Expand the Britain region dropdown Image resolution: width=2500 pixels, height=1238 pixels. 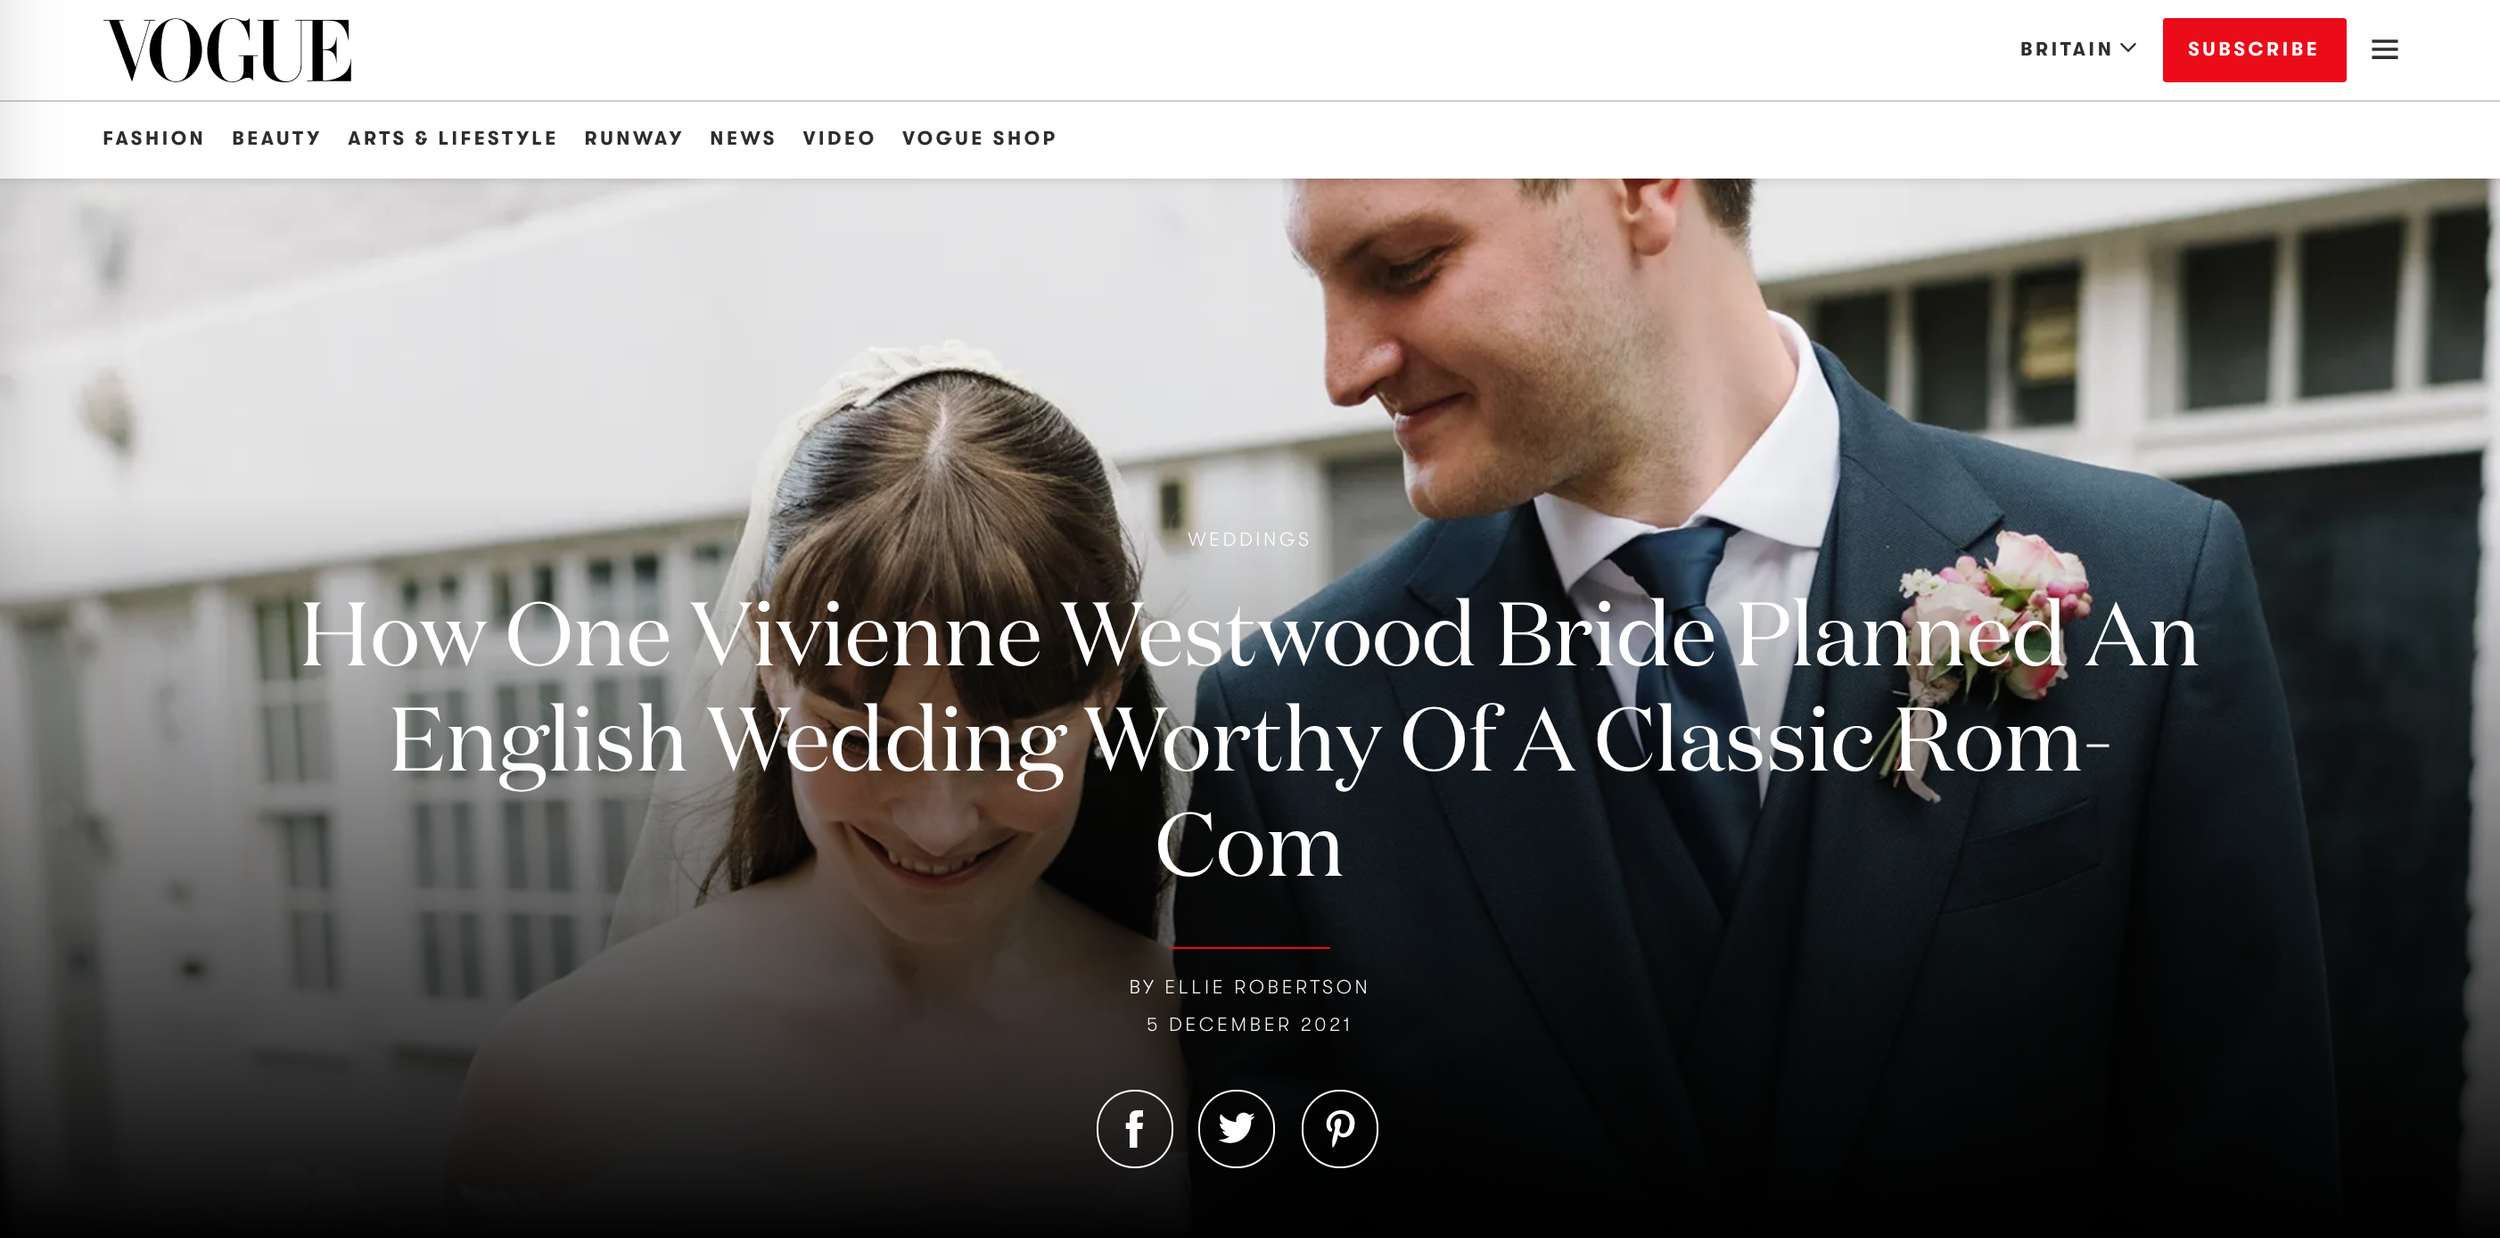coord(2078,49)
